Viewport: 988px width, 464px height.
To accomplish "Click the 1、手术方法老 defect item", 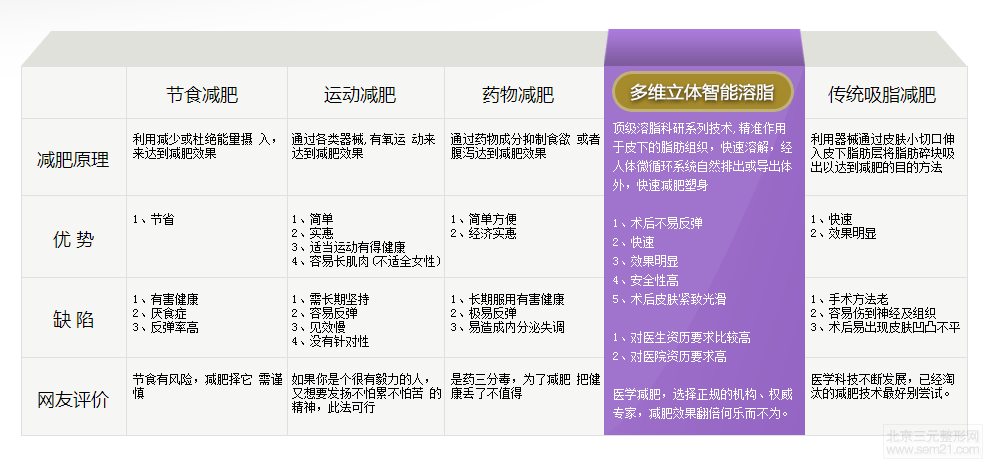I will (x=849, y=299).
